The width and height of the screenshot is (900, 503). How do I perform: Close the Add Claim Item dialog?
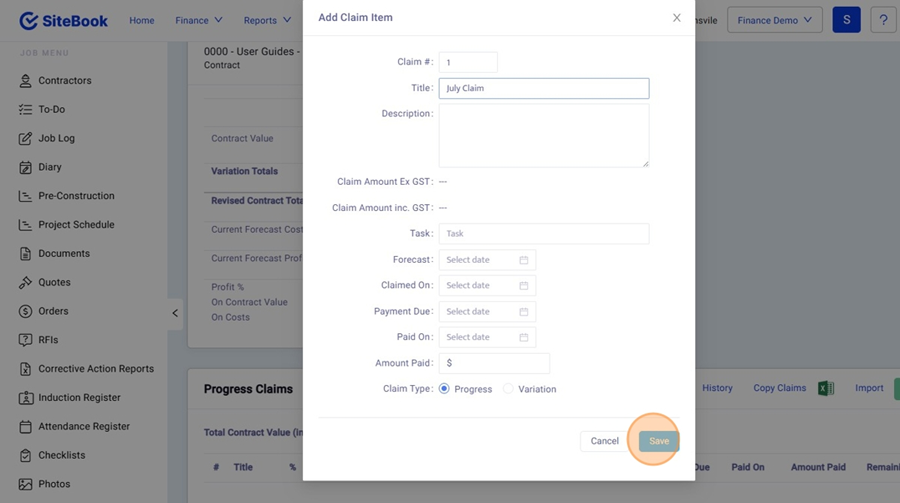[677, 18]
